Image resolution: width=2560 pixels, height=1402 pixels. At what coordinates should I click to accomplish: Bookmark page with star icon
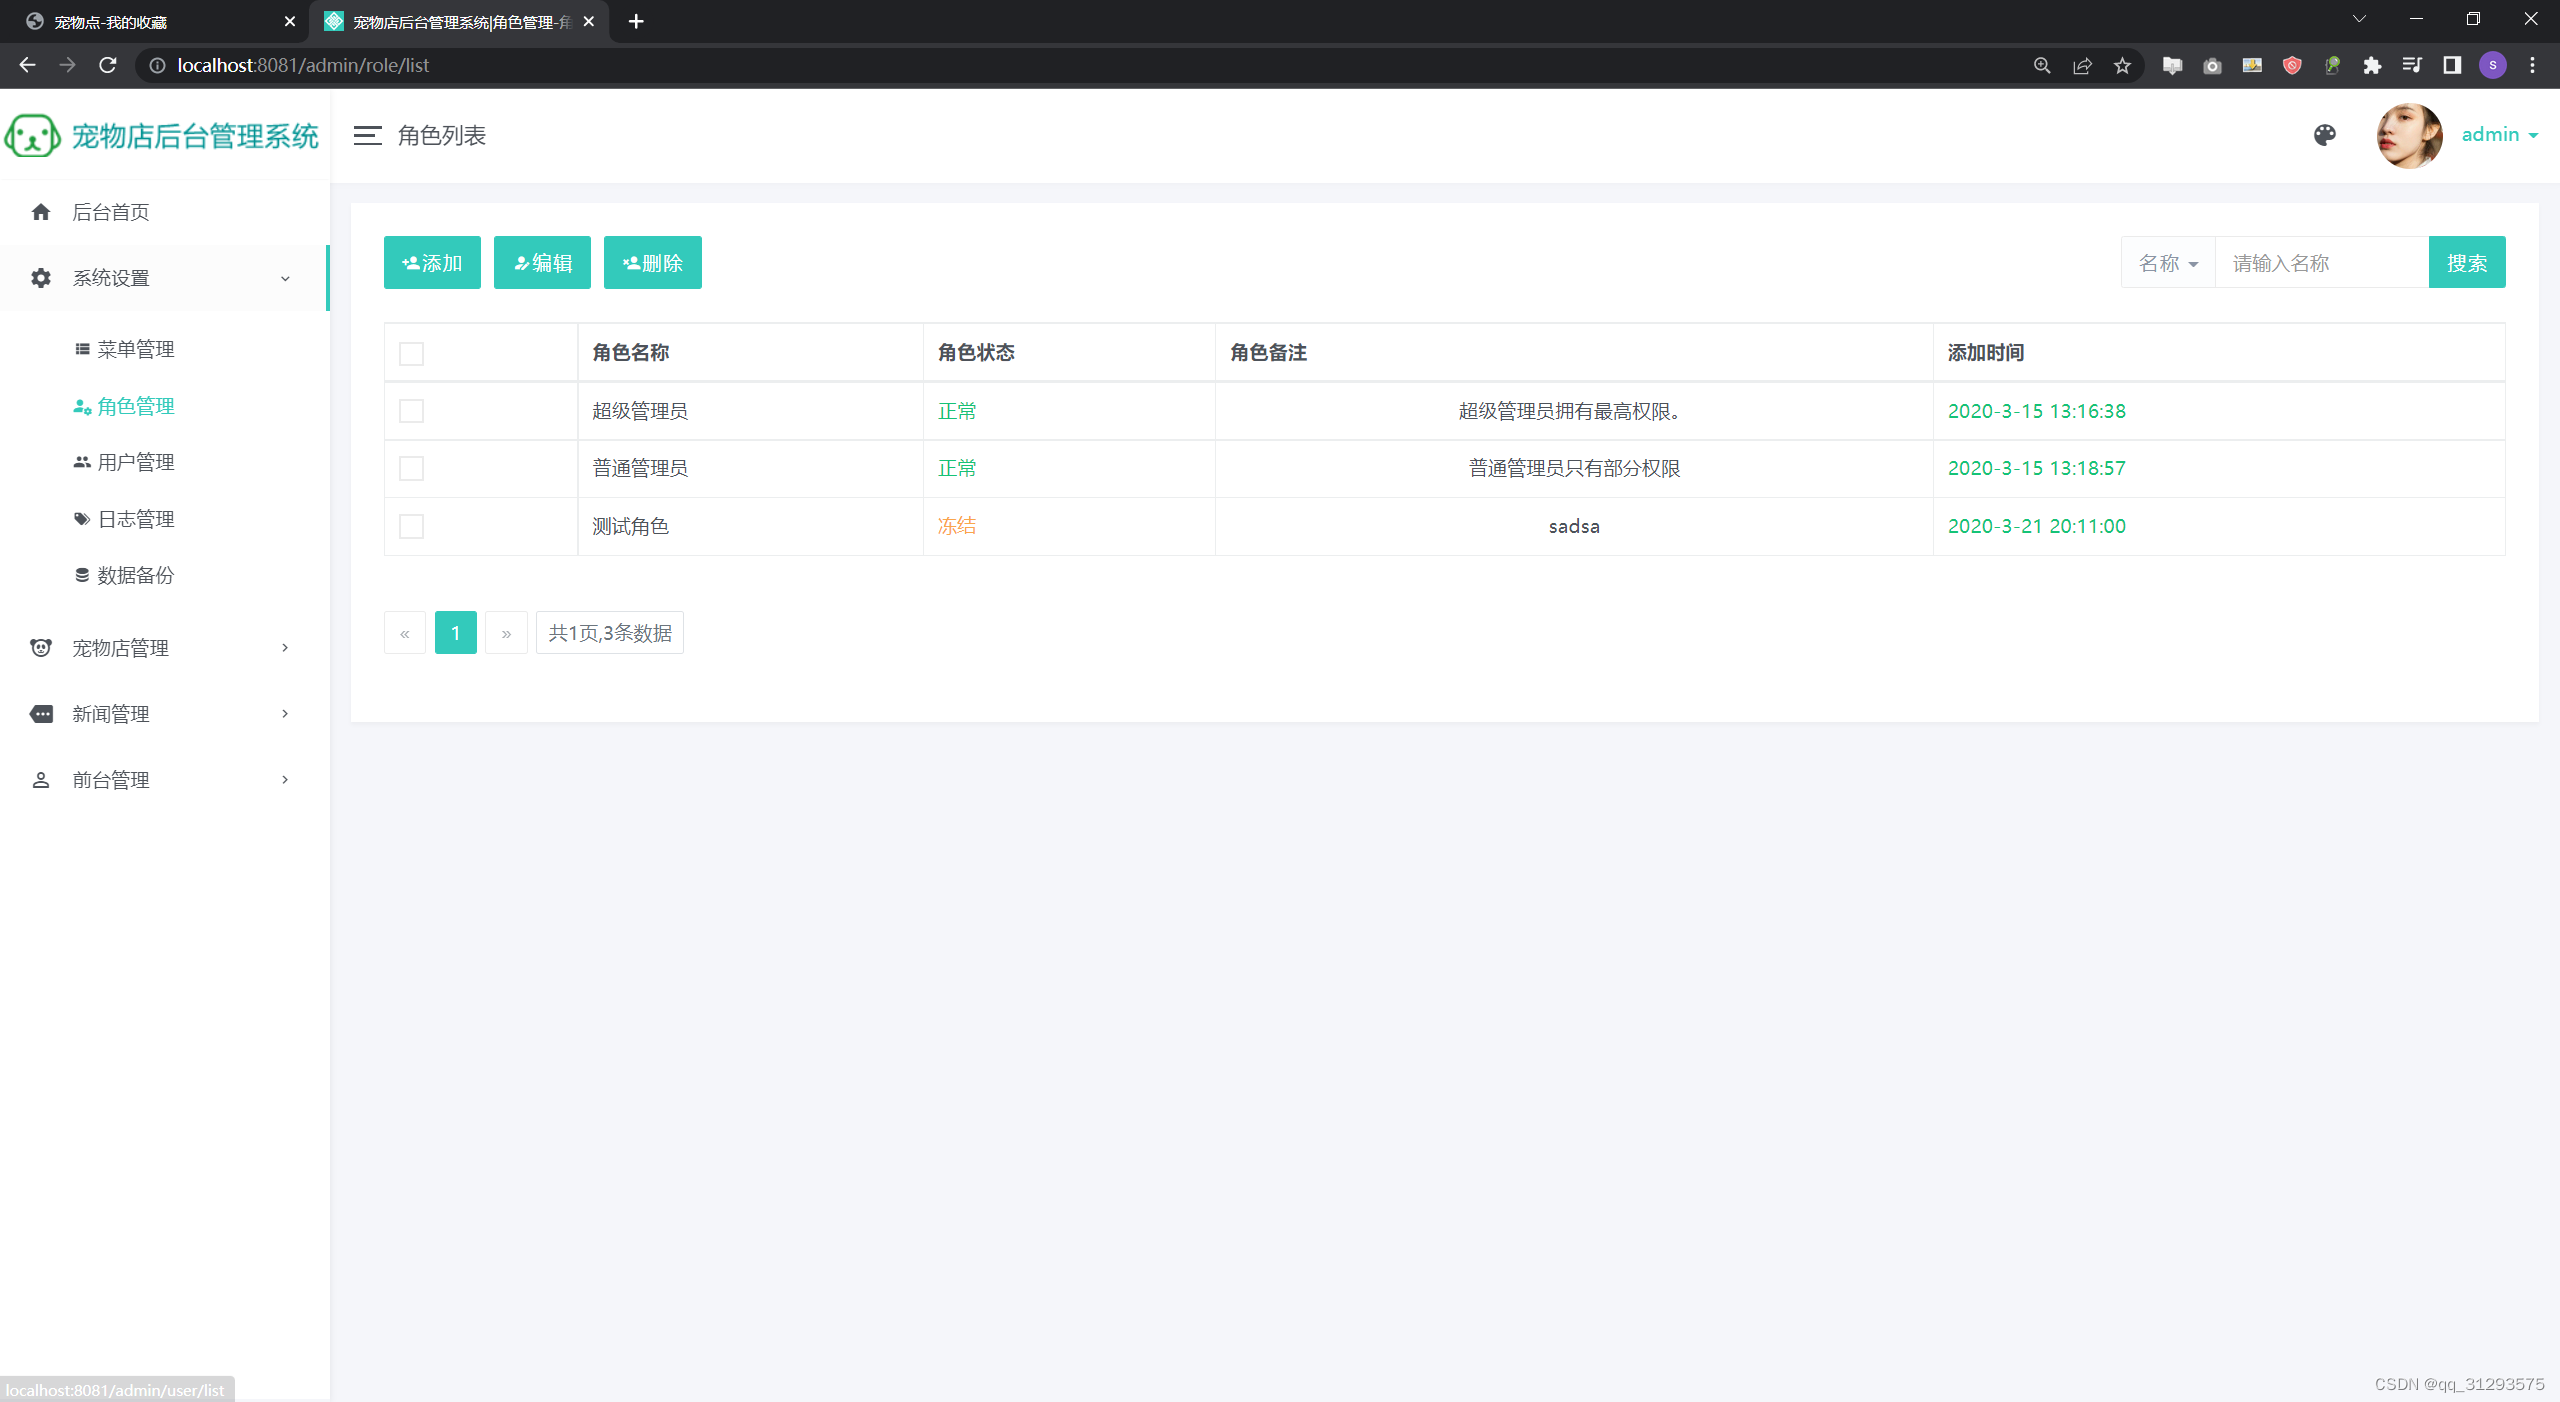click(2122, 66)
